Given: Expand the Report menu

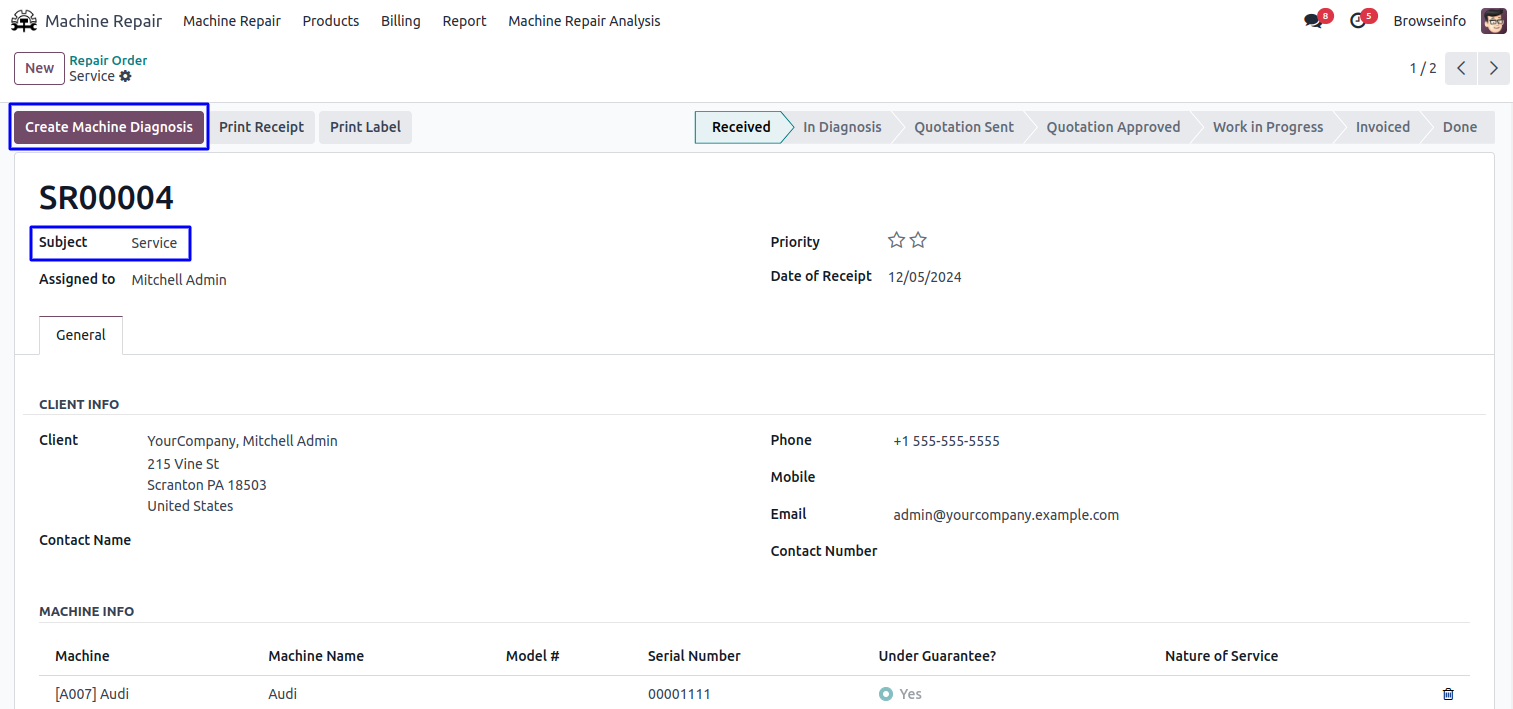Looking at the screenshot, I should 464,21.
